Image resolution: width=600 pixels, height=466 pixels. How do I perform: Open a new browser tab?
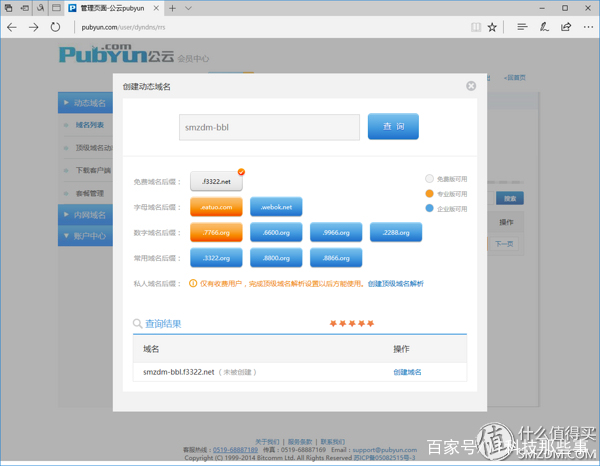[x=172, y=8]
